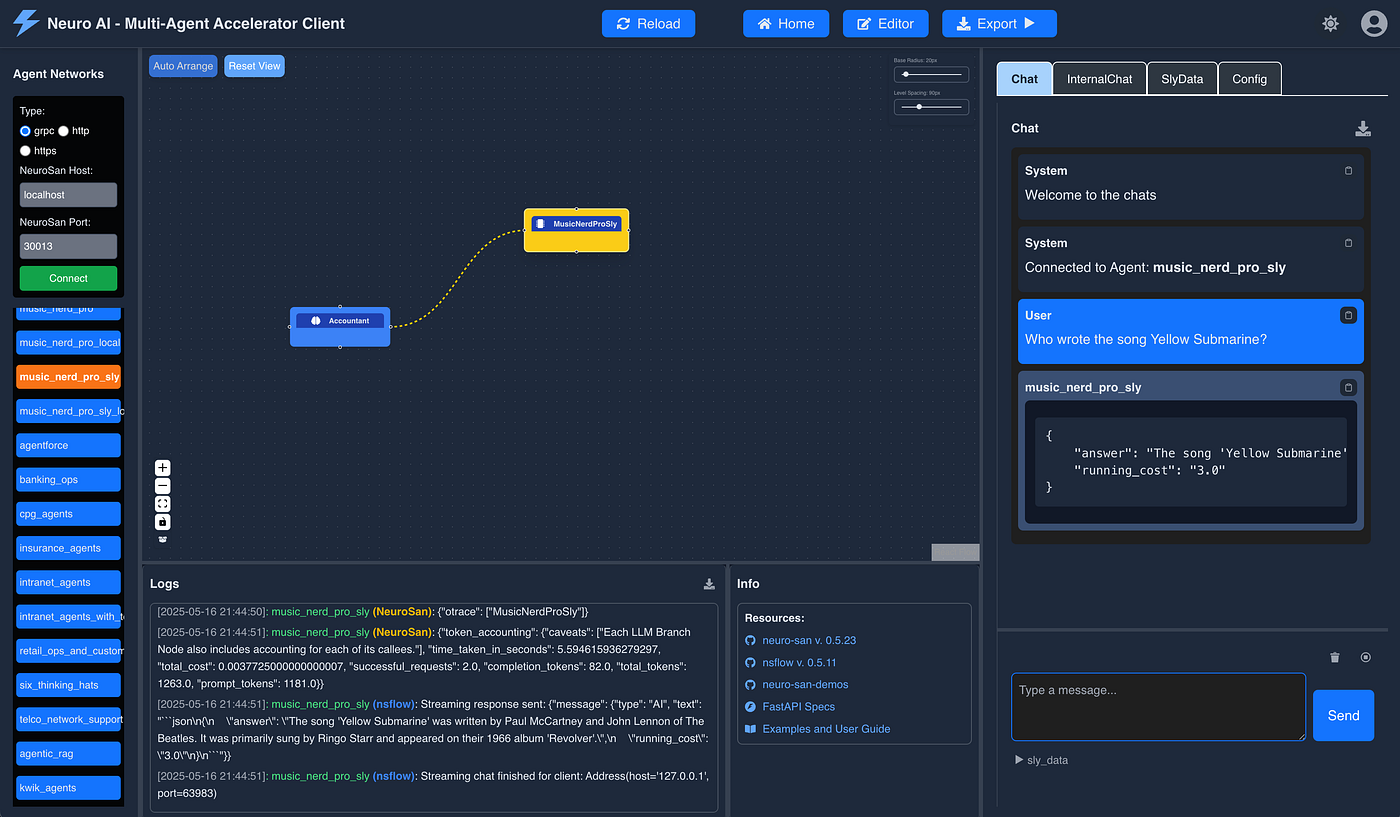Zoom out of the agent graph
The height and width of the screenshot is (817, 1400).
pos(163,486)
